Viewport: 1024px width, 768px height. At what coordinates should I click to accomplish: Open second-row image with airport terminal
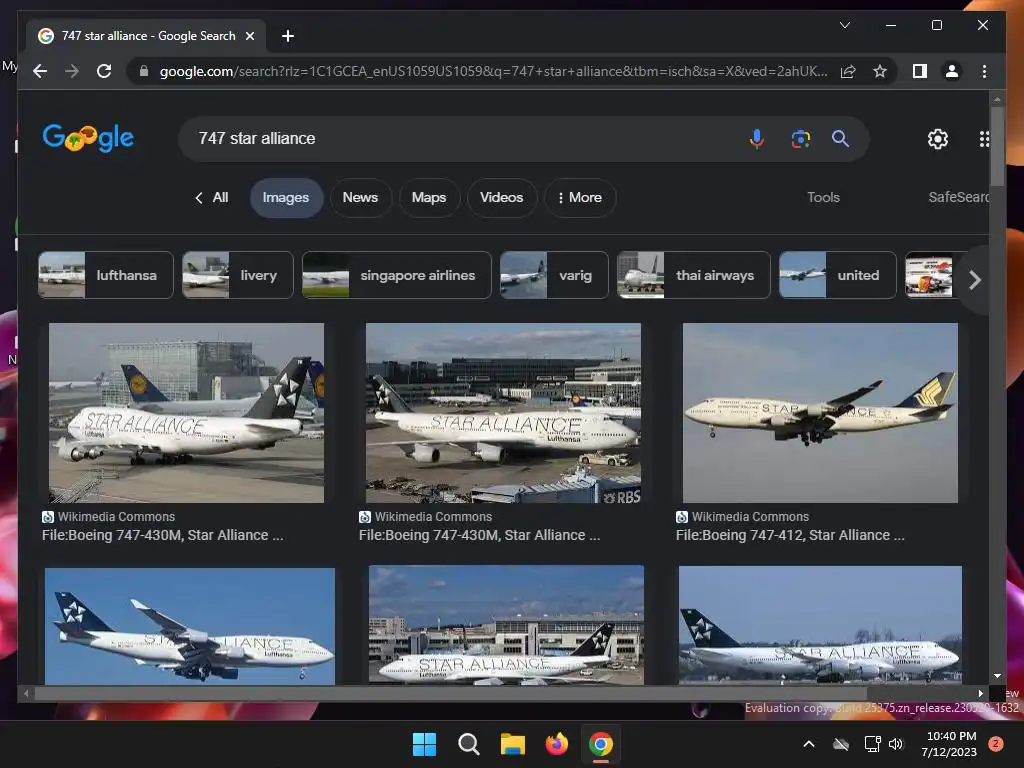pyautogui.click(x=506, y=625)
